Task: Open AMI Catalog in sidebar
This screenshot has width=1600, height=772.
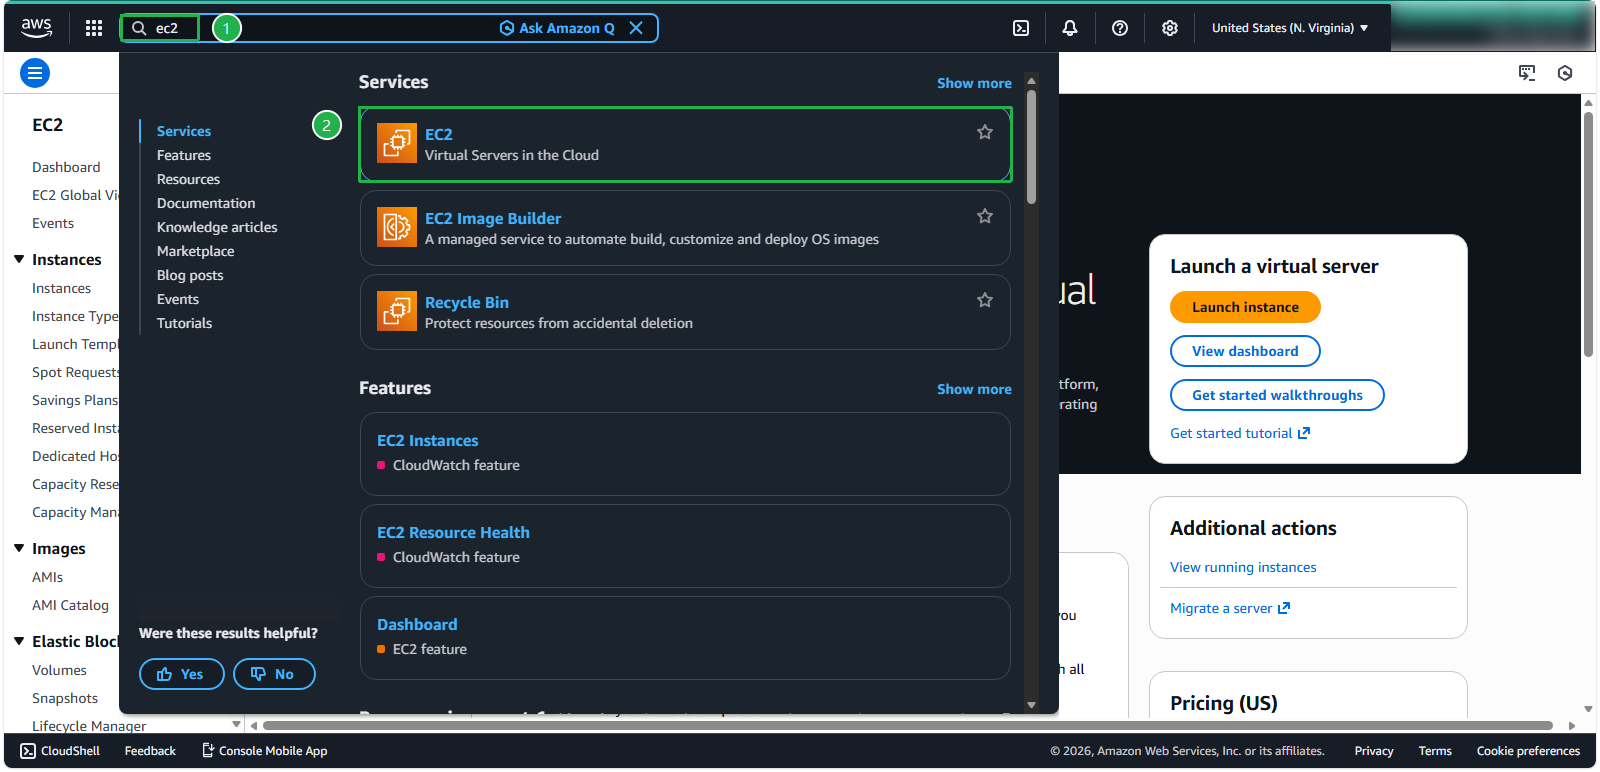Action: 70,605
